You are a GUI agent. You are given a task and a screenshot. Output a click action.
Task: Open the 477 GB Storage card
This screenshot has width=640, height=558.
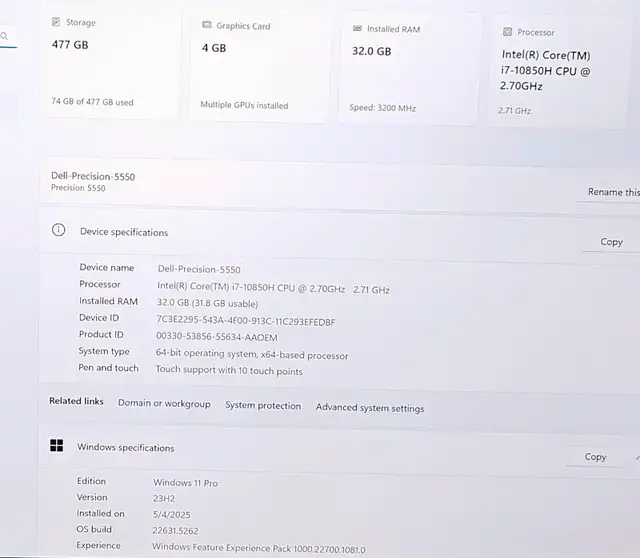(111, 63)
